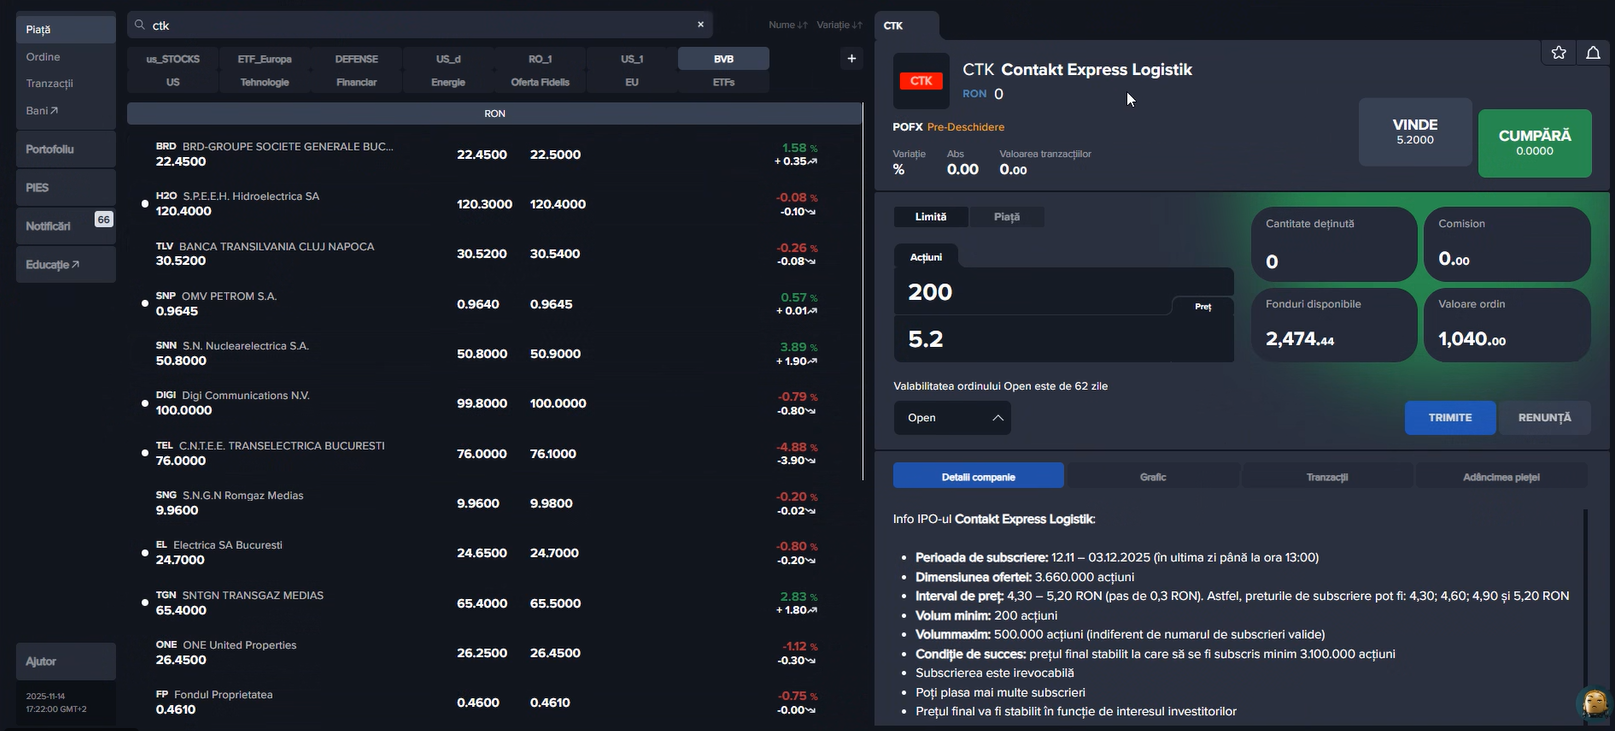Add CTK to favorites with star icon
This screenshot has height=731, width=1615.
[1558, 53]
